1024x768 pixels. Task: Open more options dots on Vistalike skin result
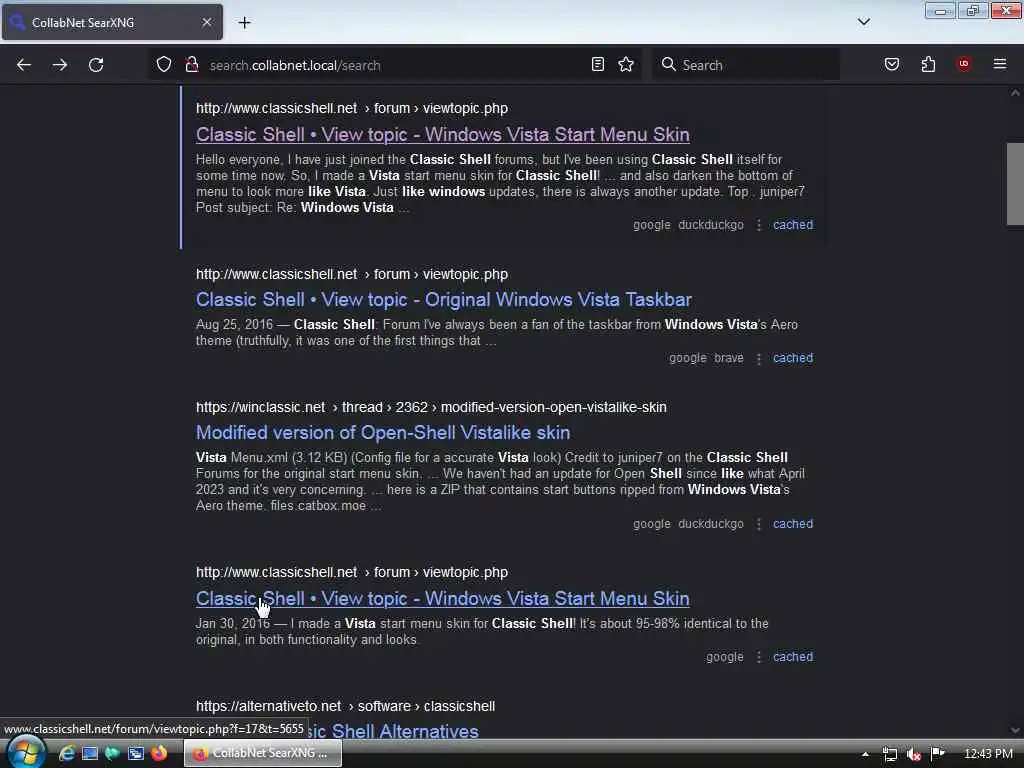click(x=758, y=524)
